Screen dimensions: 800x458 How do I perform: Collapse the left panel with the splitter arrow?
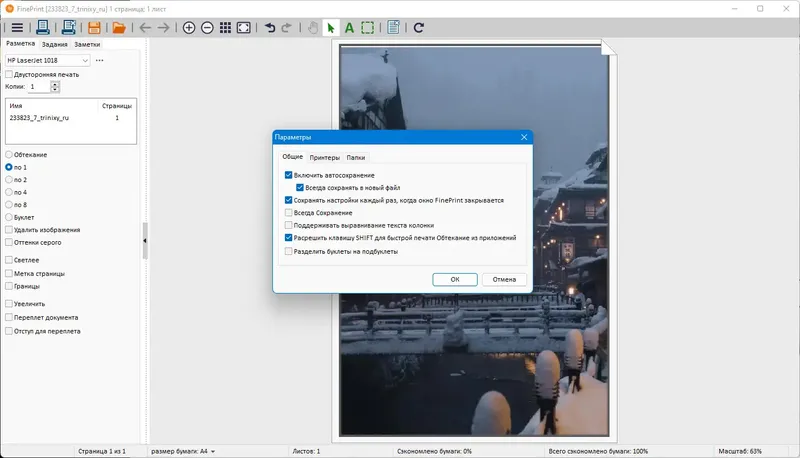(x=145, y=240)
